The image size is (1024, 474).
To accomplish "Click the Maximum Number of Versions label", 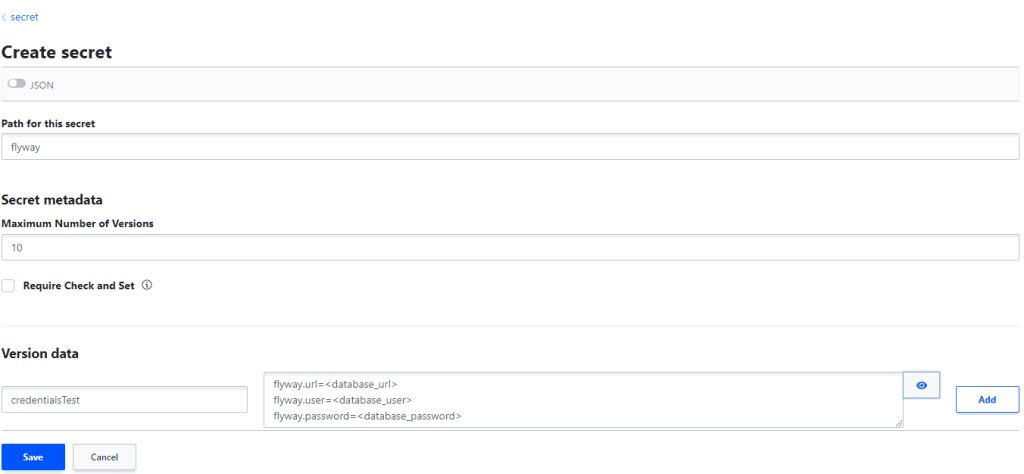I will pos(78,224).
